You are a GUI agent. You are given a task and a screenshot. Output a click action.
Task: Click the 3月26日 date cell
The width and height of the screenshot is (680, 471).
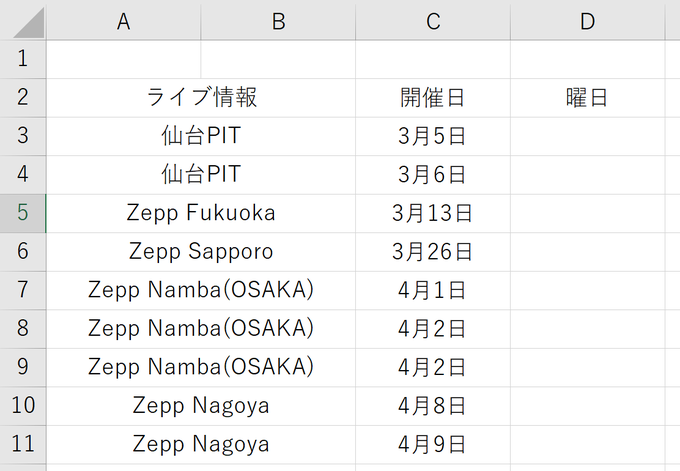(x=432, y=251)
